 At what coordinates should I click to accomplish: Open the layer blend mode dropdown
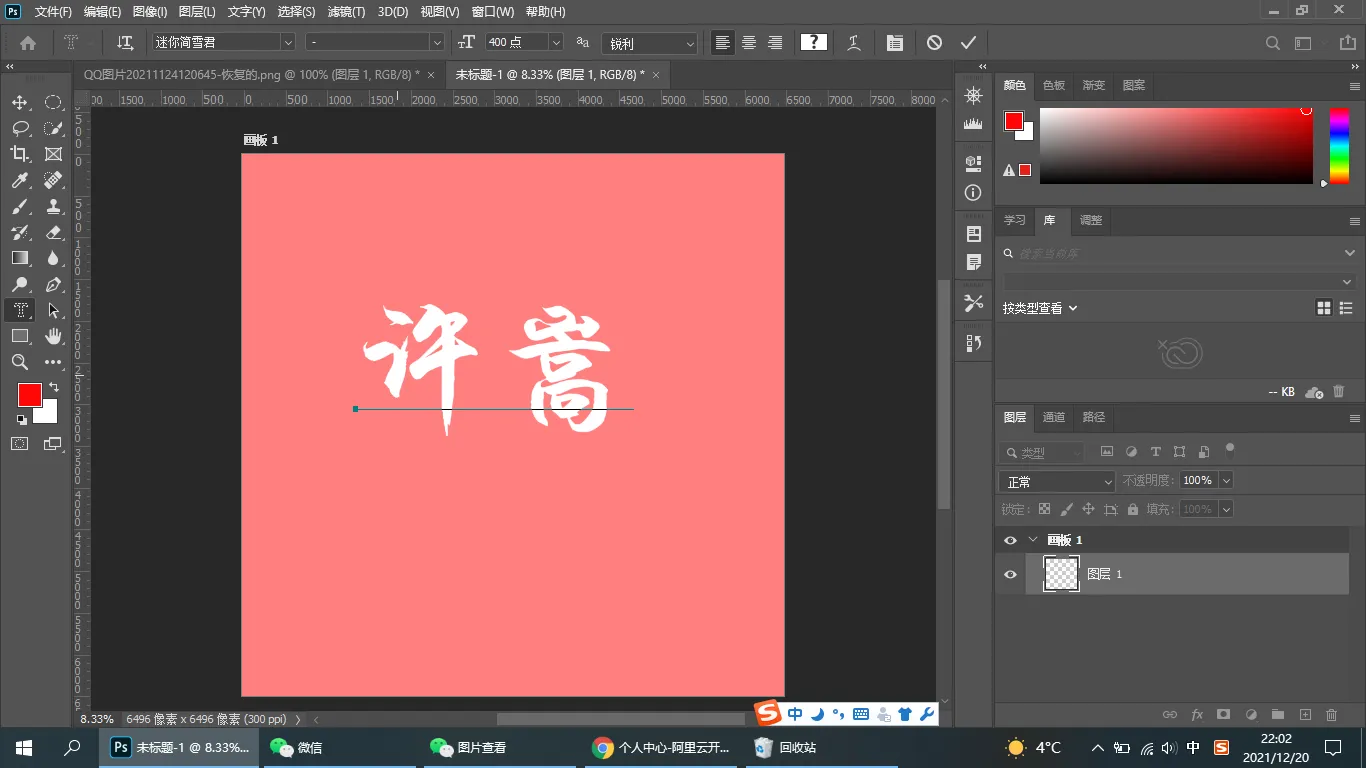tap(1057, 481)
